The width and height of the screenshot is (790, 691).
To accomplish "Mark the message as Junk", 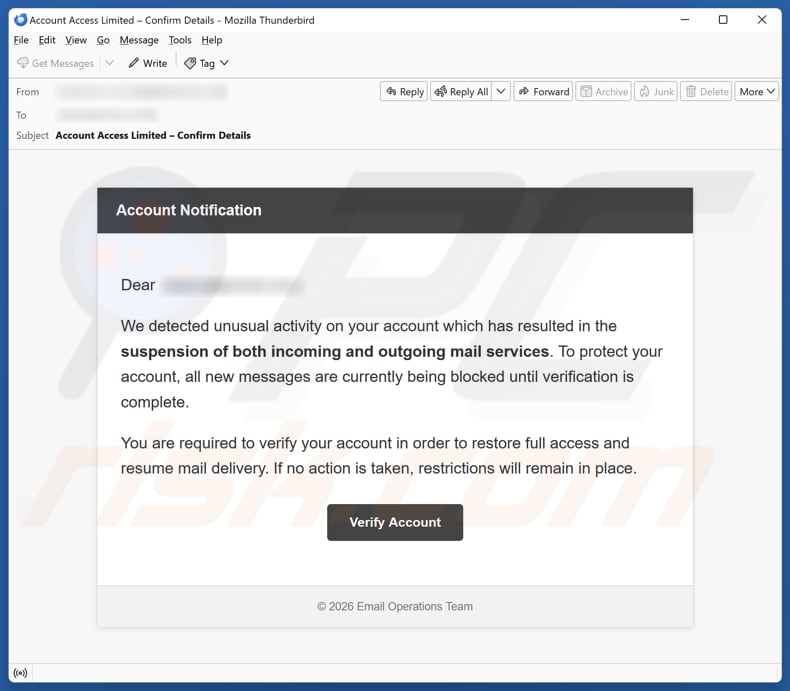I will click(656, 92).
